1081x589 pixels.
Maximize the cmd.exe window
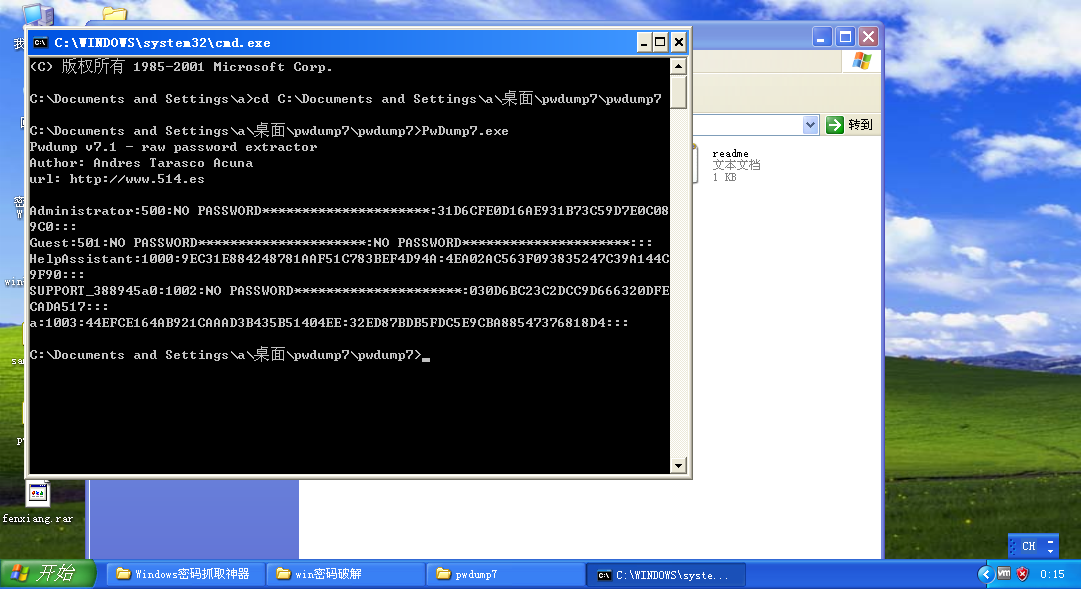point(660,43)
